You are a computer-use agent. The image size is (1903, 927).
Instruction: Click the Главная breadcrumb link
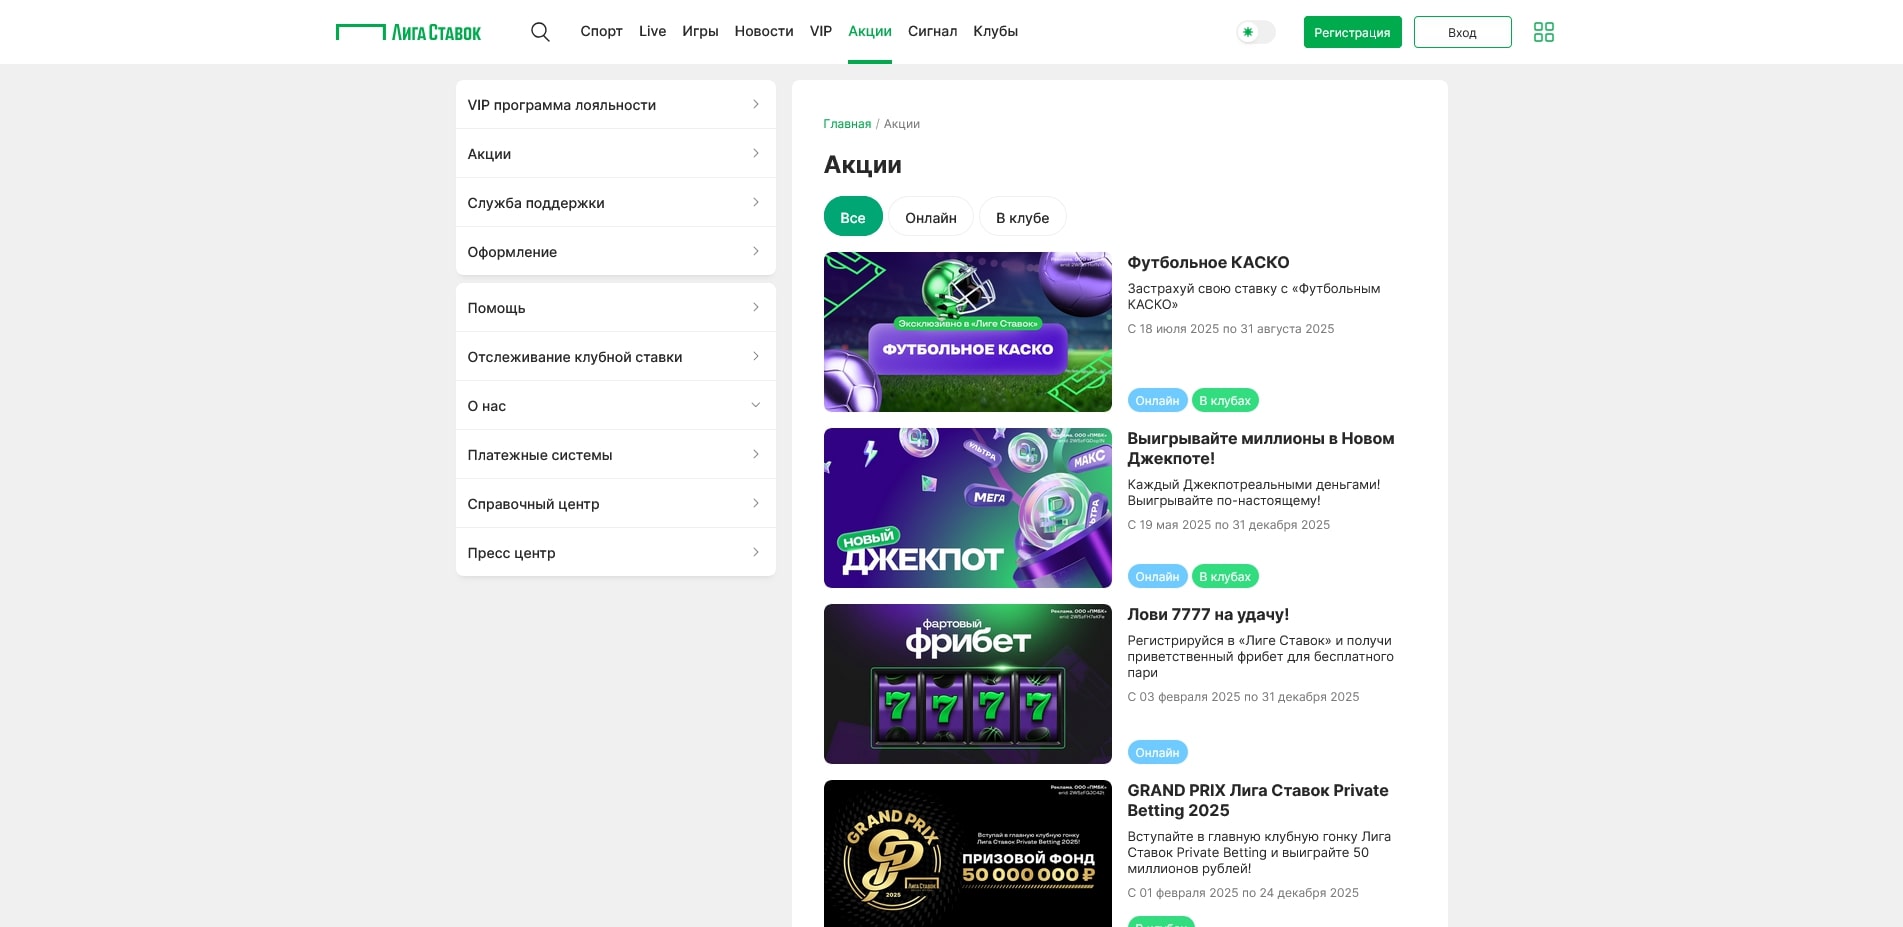[846, 124]
